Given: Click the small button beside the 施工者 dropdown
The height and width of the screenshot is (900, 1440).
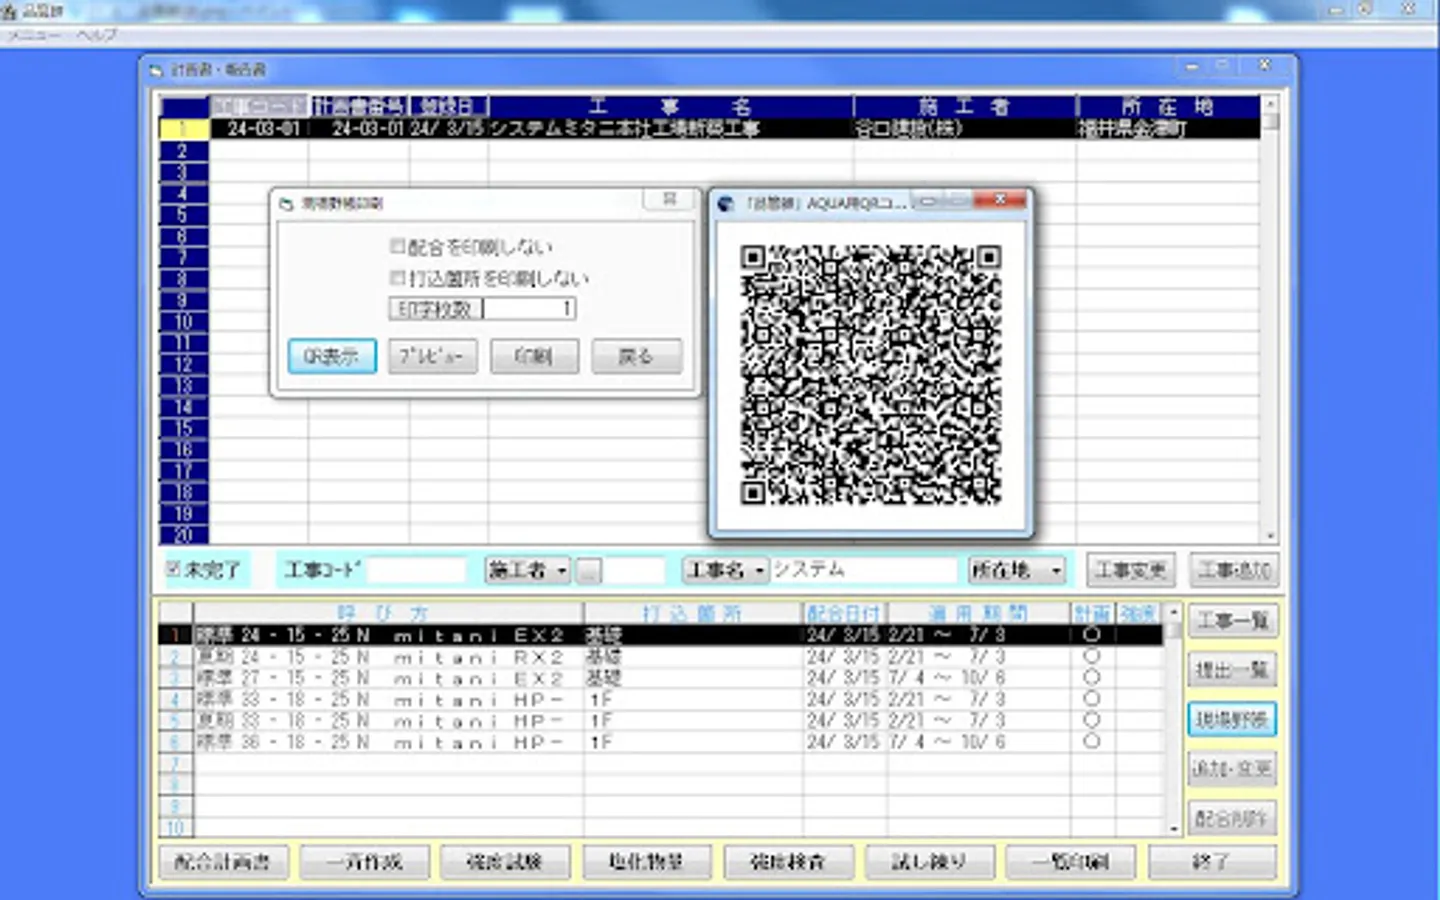Looking at the screenshot, I should pyautogui.click(x=589, y=571).
